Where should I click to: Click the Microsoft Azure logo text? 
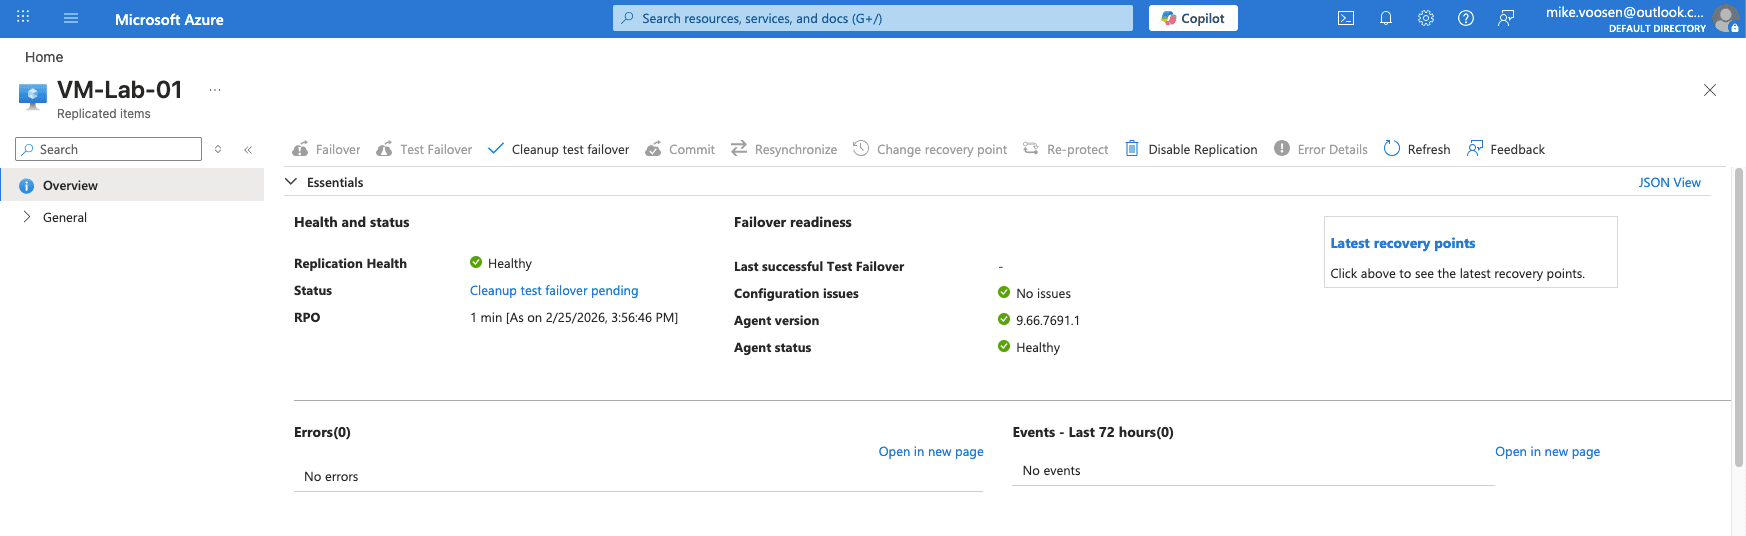tap(169, 19)
